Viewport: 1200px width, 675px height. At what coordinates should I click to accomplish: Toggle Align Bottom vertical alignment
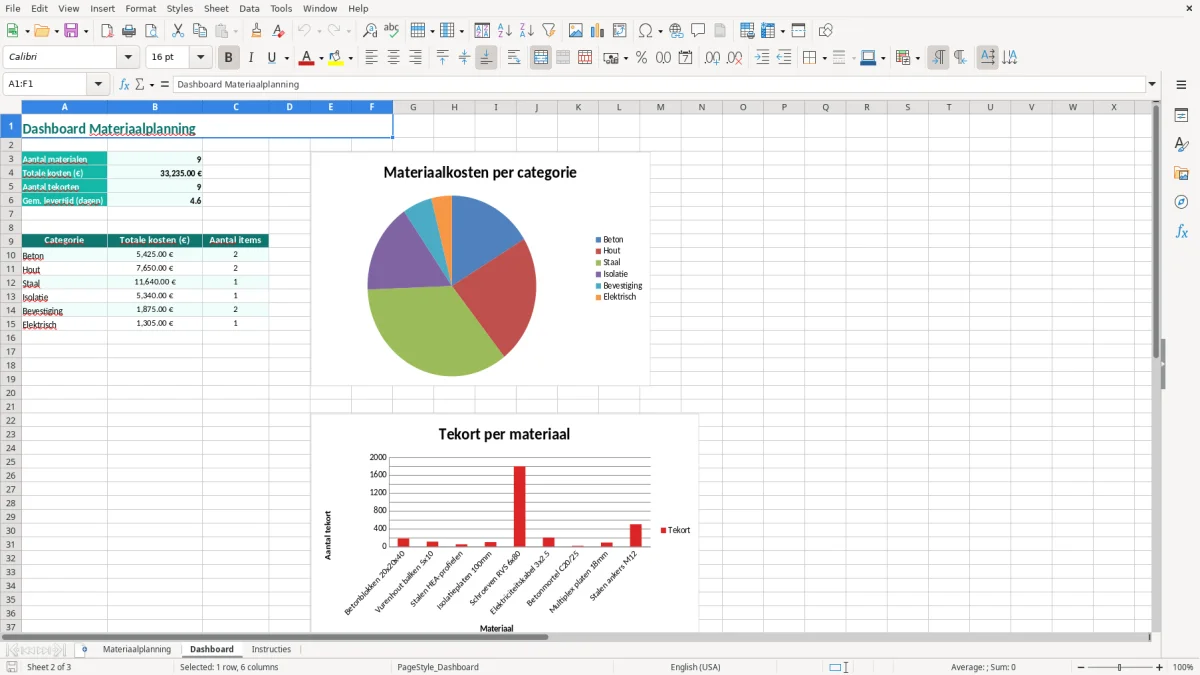(486, 58)
